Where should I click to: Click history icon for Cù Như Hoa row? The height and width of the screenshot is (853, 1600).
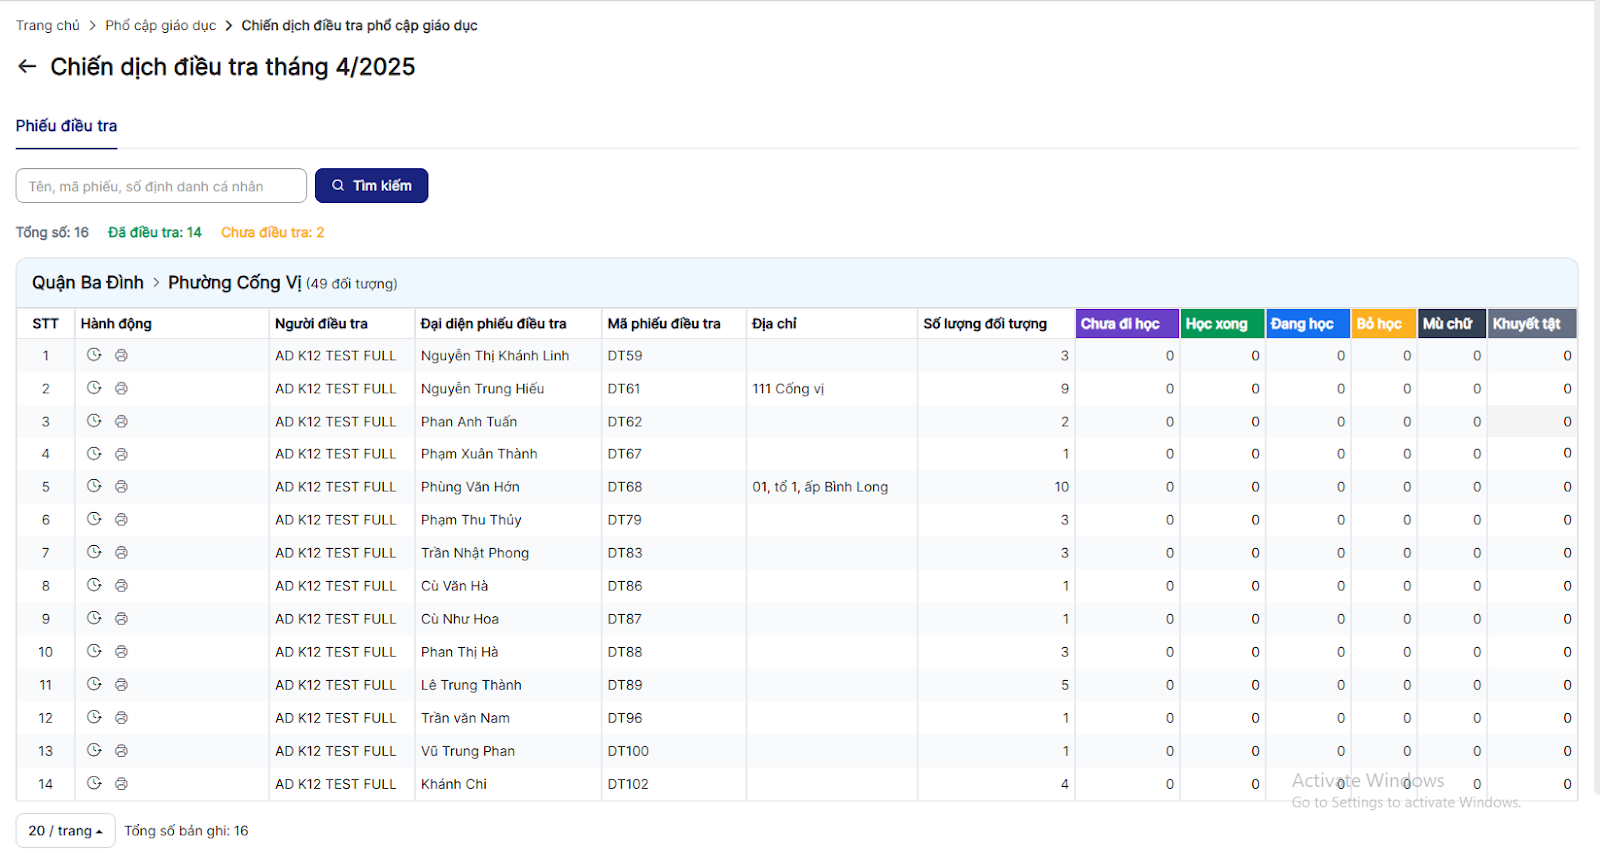pyautogui.click(x=94, y=618)
